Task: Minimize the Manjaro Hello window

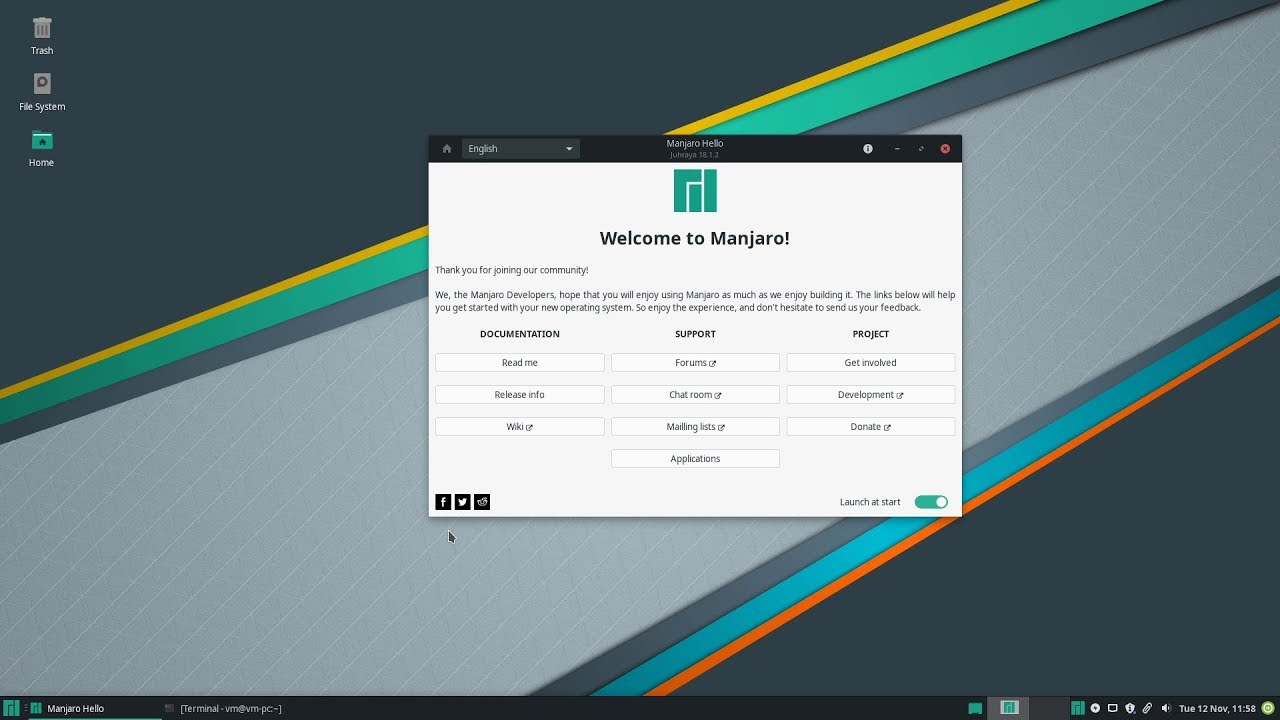Action: [897, 149]
